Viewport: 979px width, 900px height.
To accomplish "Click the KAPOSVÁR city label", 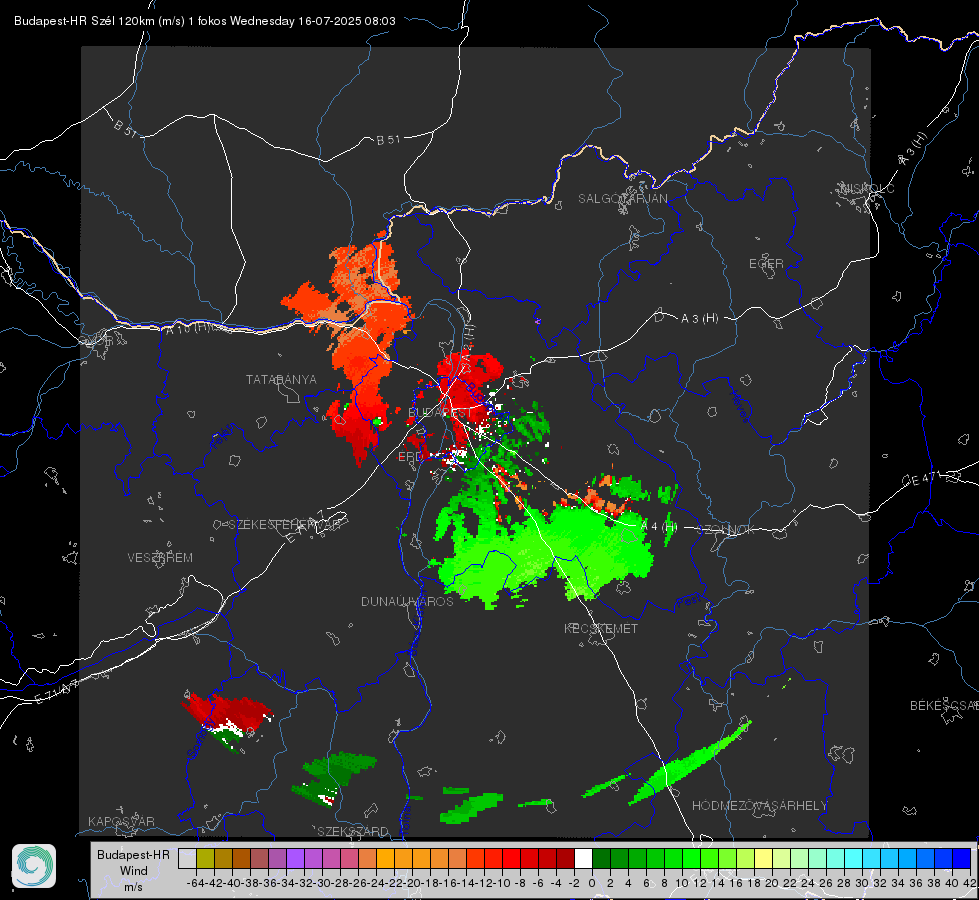I will (121, 821).
